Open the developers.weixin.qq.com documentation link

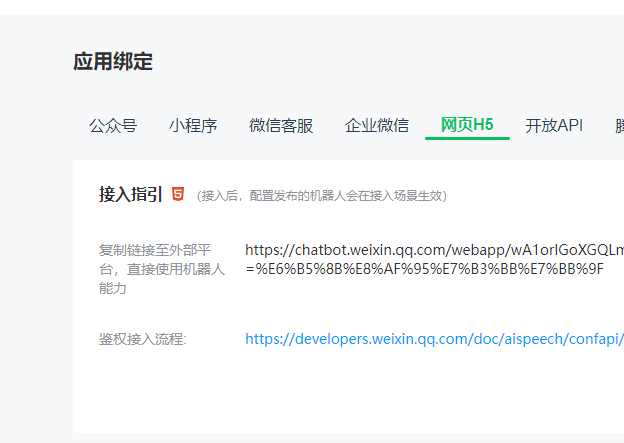pos(434,339)
